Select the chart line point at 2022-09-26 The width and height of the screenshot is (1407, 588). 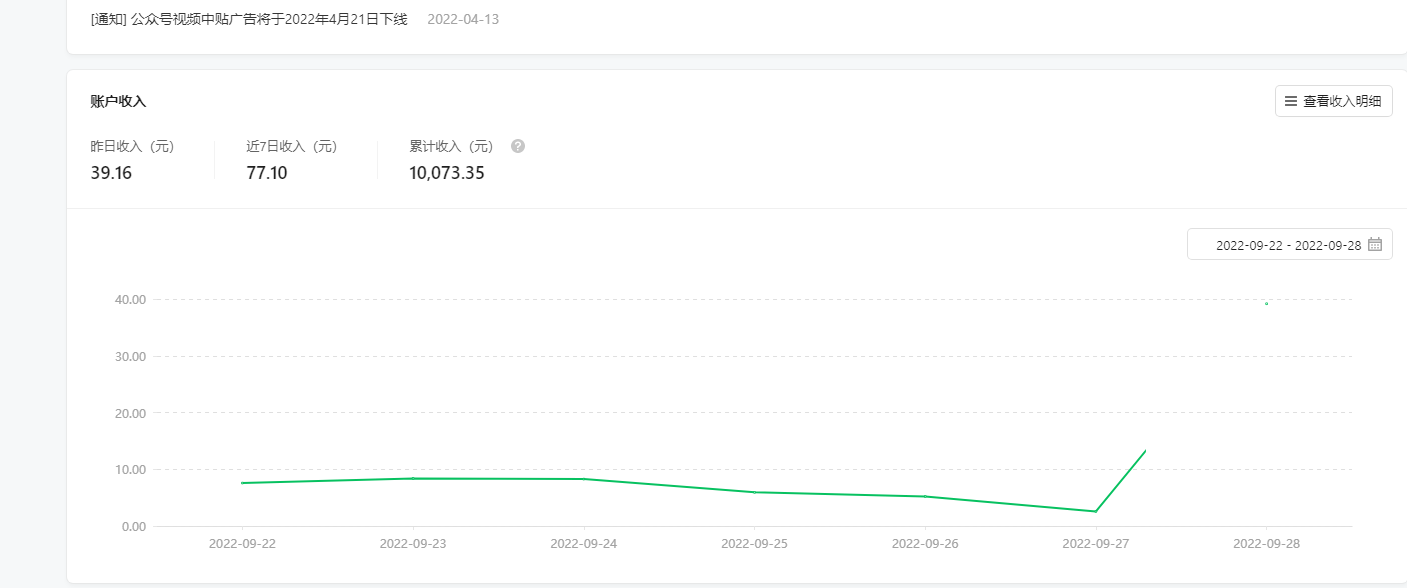[x=925, y=496]
